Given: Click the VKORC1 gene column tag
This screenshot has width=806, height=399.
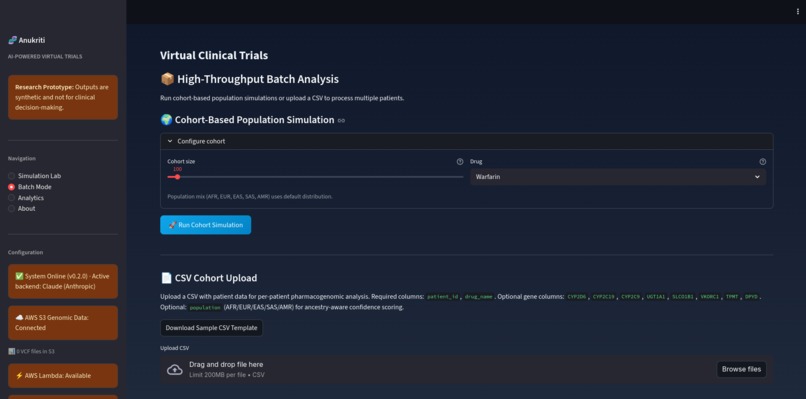Looking at the screenshot, I should coord(711,297).
